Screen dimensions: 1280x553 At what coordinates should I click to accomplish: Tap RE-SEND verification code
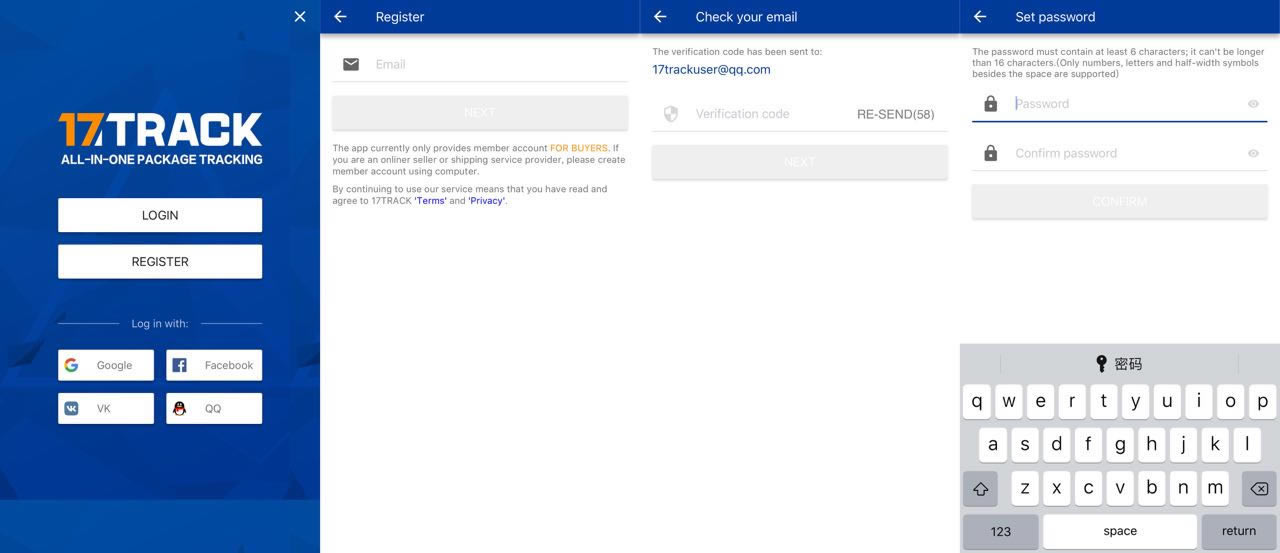point(895,114)
